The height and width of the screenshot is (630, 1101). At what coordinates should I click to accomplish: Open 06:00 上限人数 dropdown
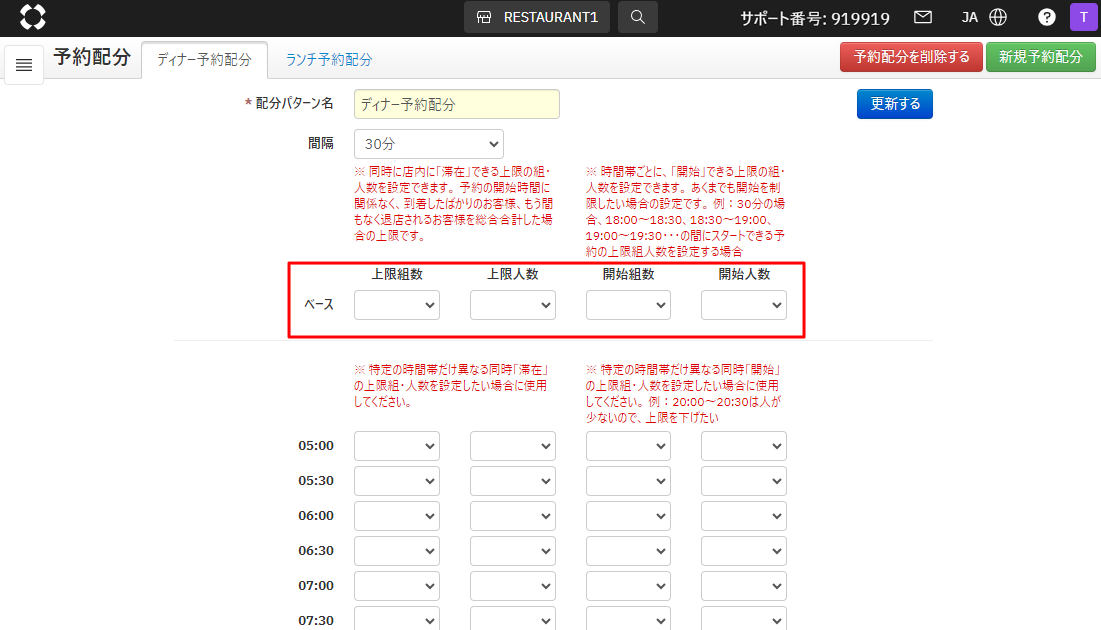coord(513,516)
